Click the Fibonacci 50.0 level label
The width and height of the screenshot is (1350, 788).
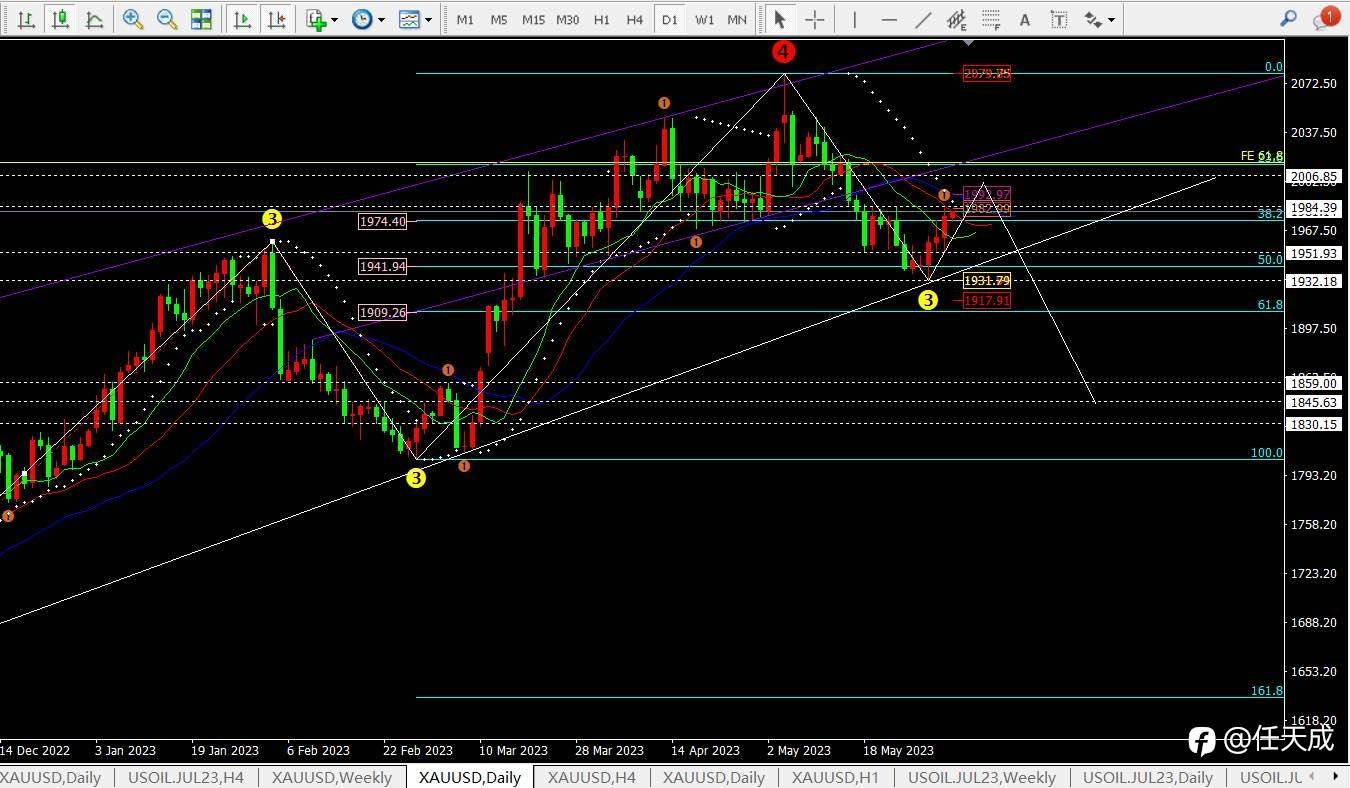pos(1270,260)
